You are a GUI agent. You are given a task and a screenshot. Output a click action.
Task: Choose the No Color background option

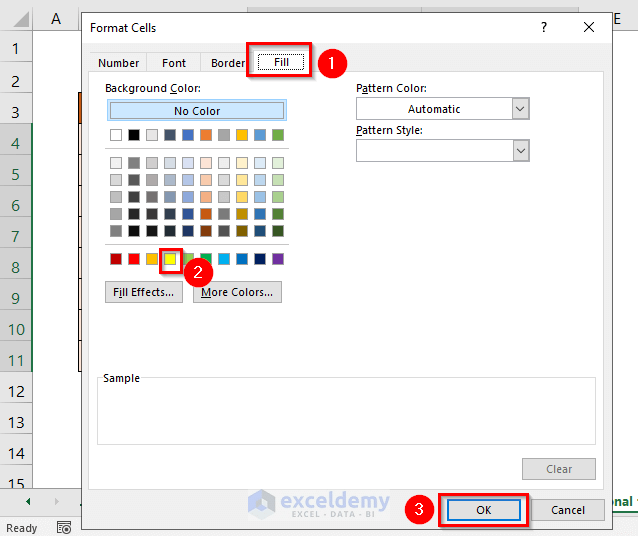coord(197,111)
